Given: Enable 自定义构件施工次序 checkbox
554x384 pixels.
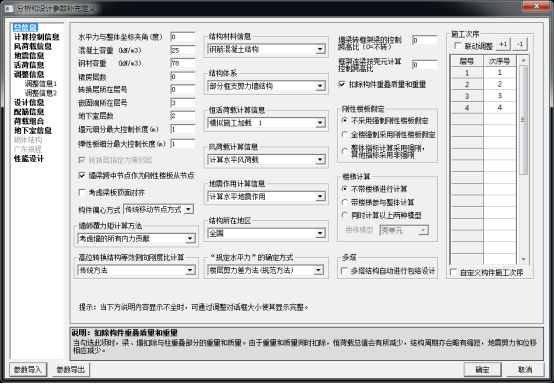Looking at the screenshot, I should point(453,272).
